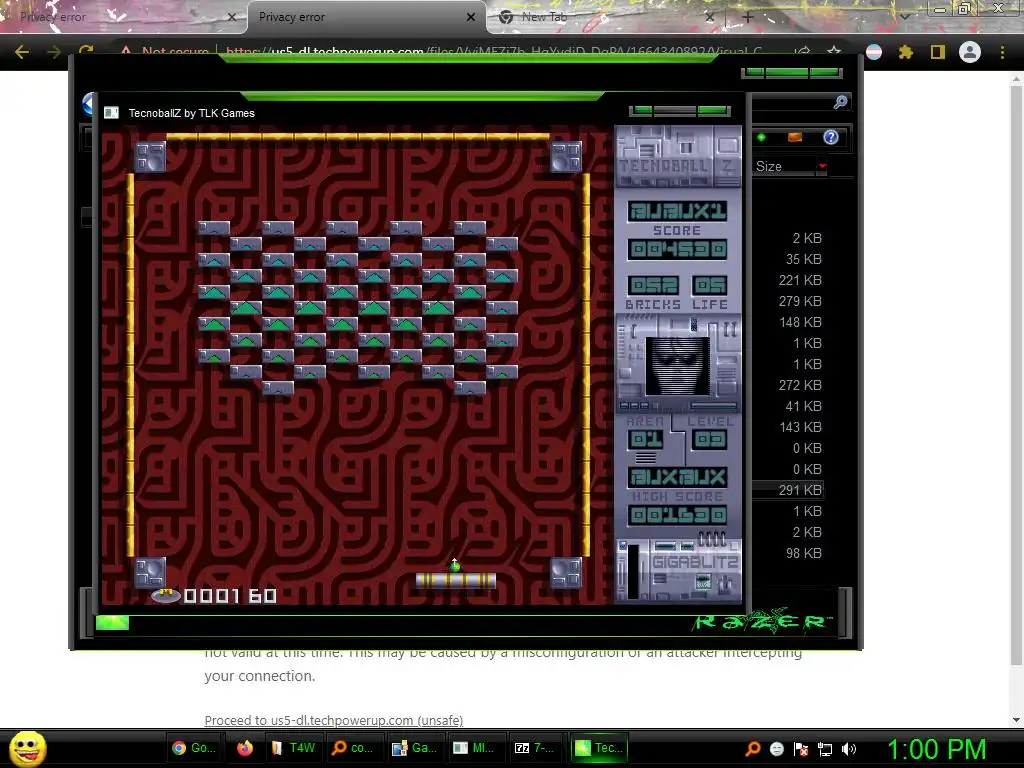
Task: Click the TecnoballZ by TLK Games title
Action: click(x=191, y=113)
